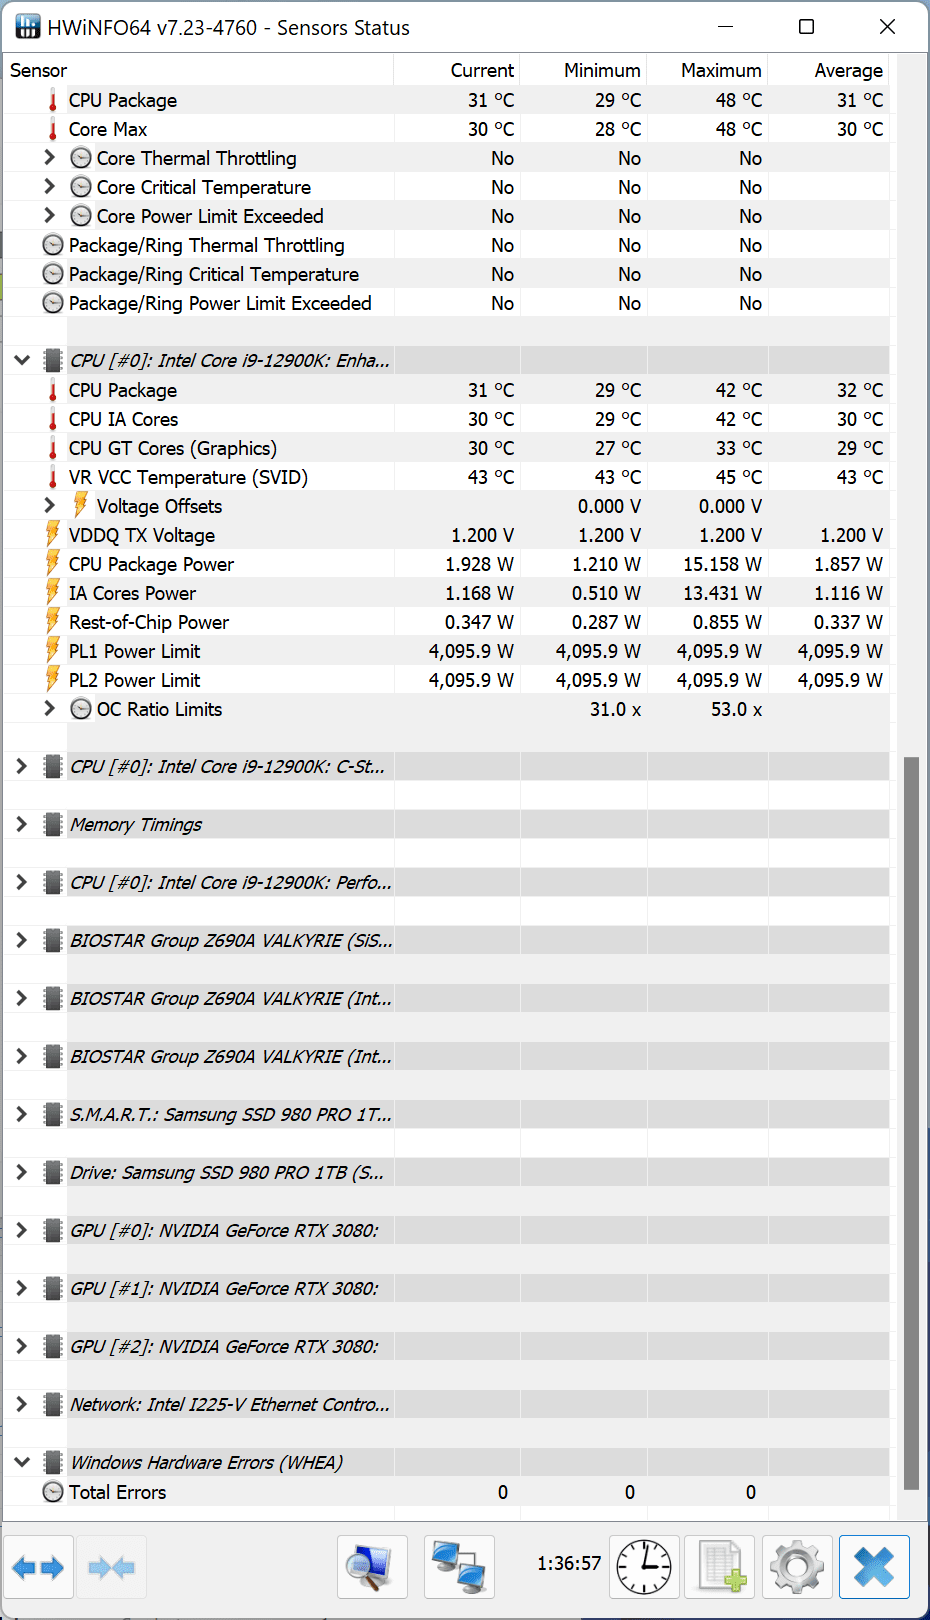Select the Total Errors sensor row

coord(117,1493)
